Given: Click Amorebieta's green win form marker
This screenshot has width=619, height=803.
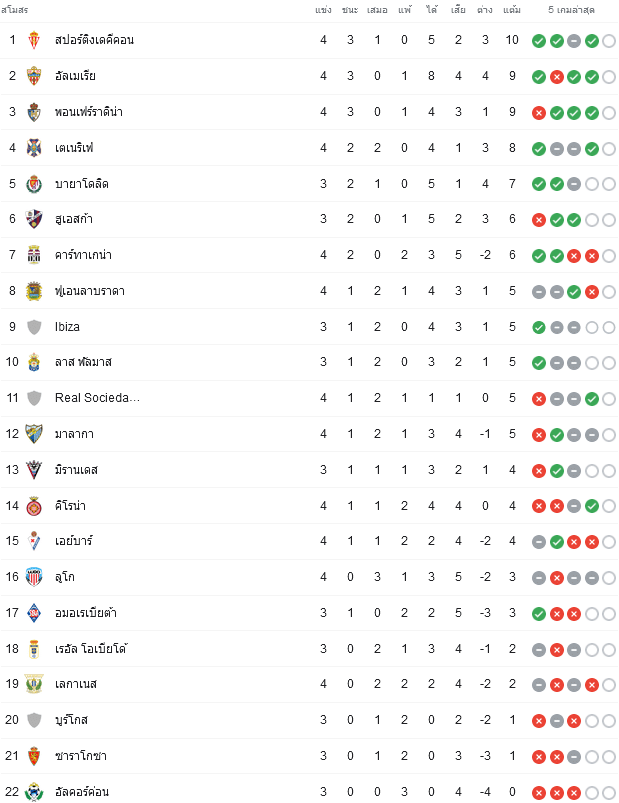Looking at the screenshot, I should 539,614.
